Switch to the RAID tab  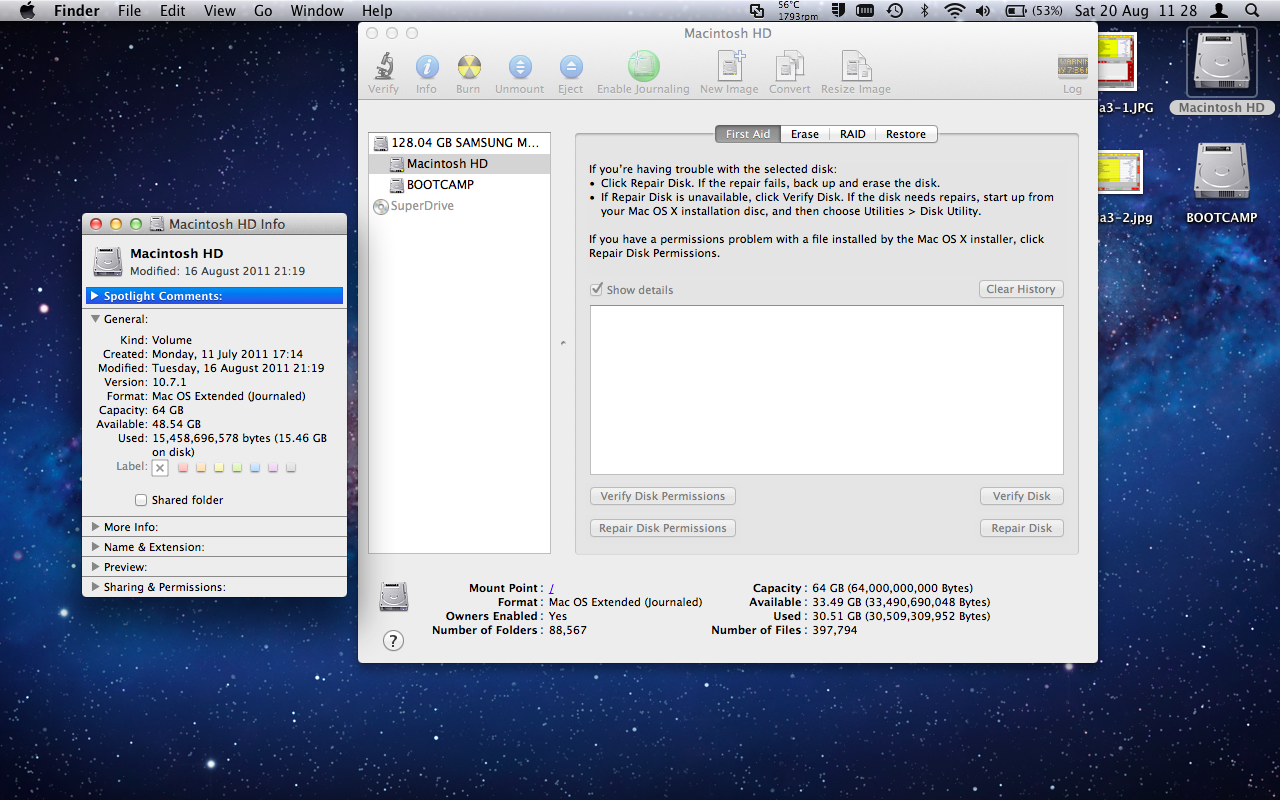(x=853, y=134)
